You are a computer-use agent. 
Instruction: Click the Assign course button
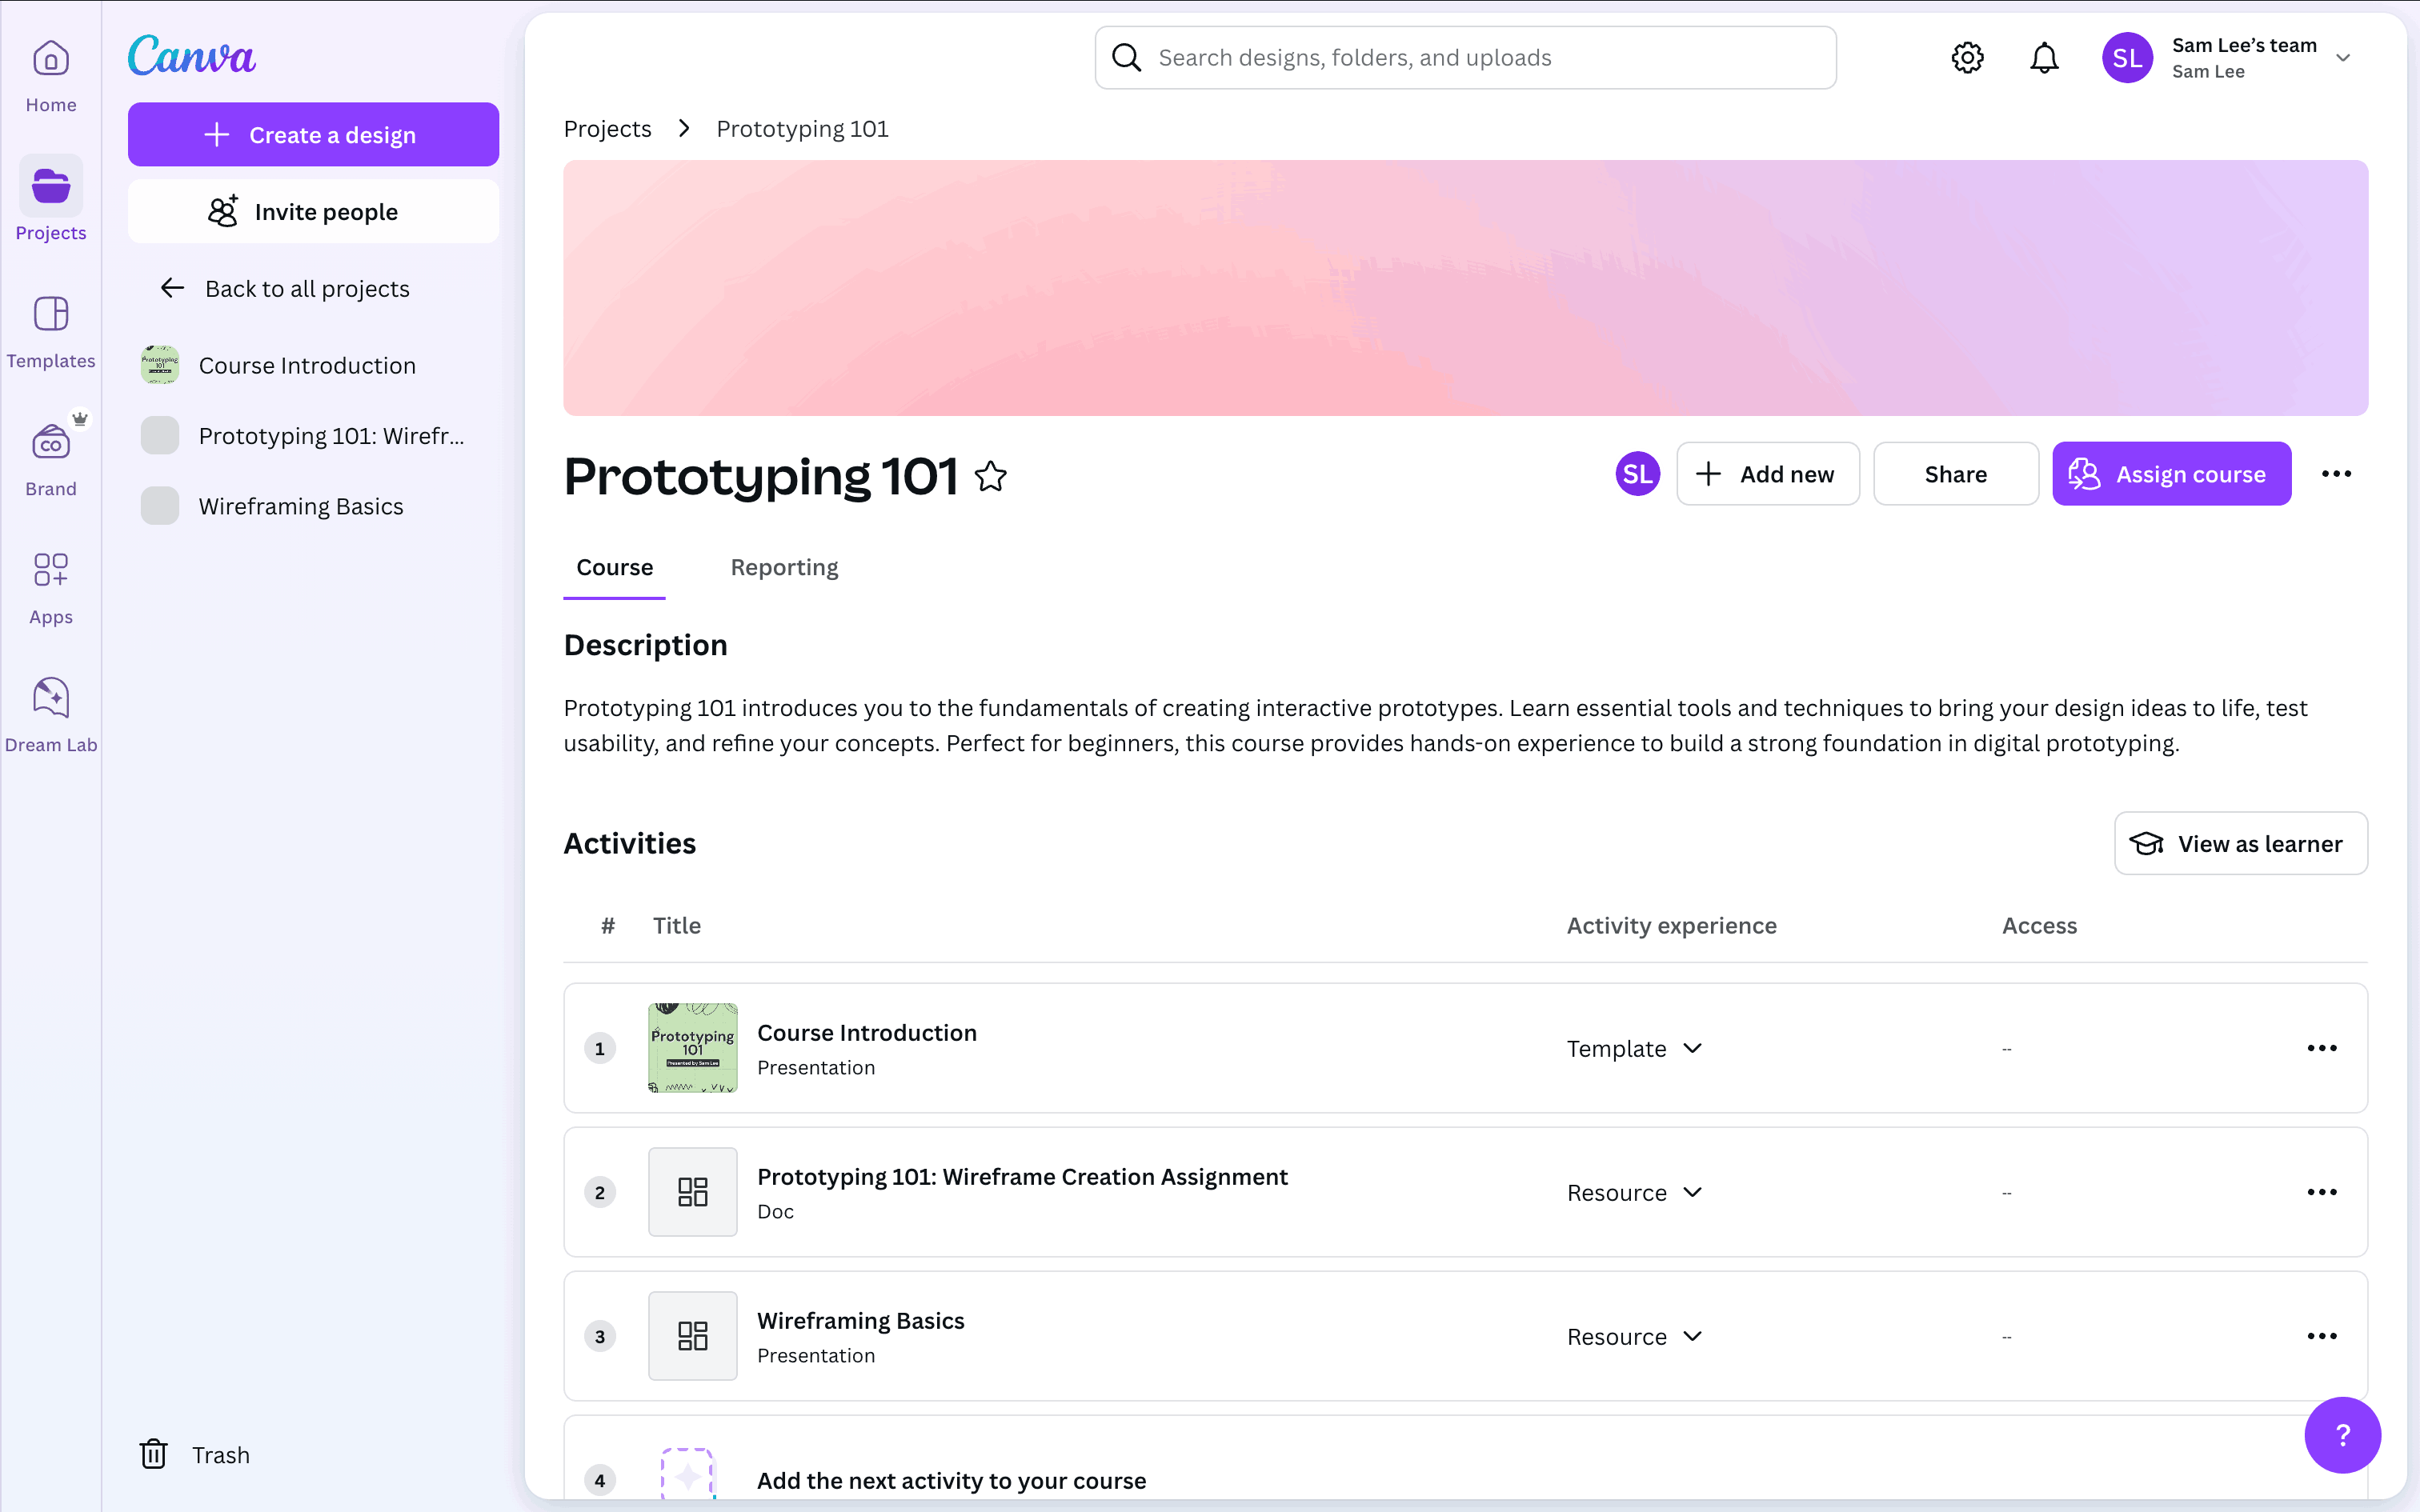2171,474
